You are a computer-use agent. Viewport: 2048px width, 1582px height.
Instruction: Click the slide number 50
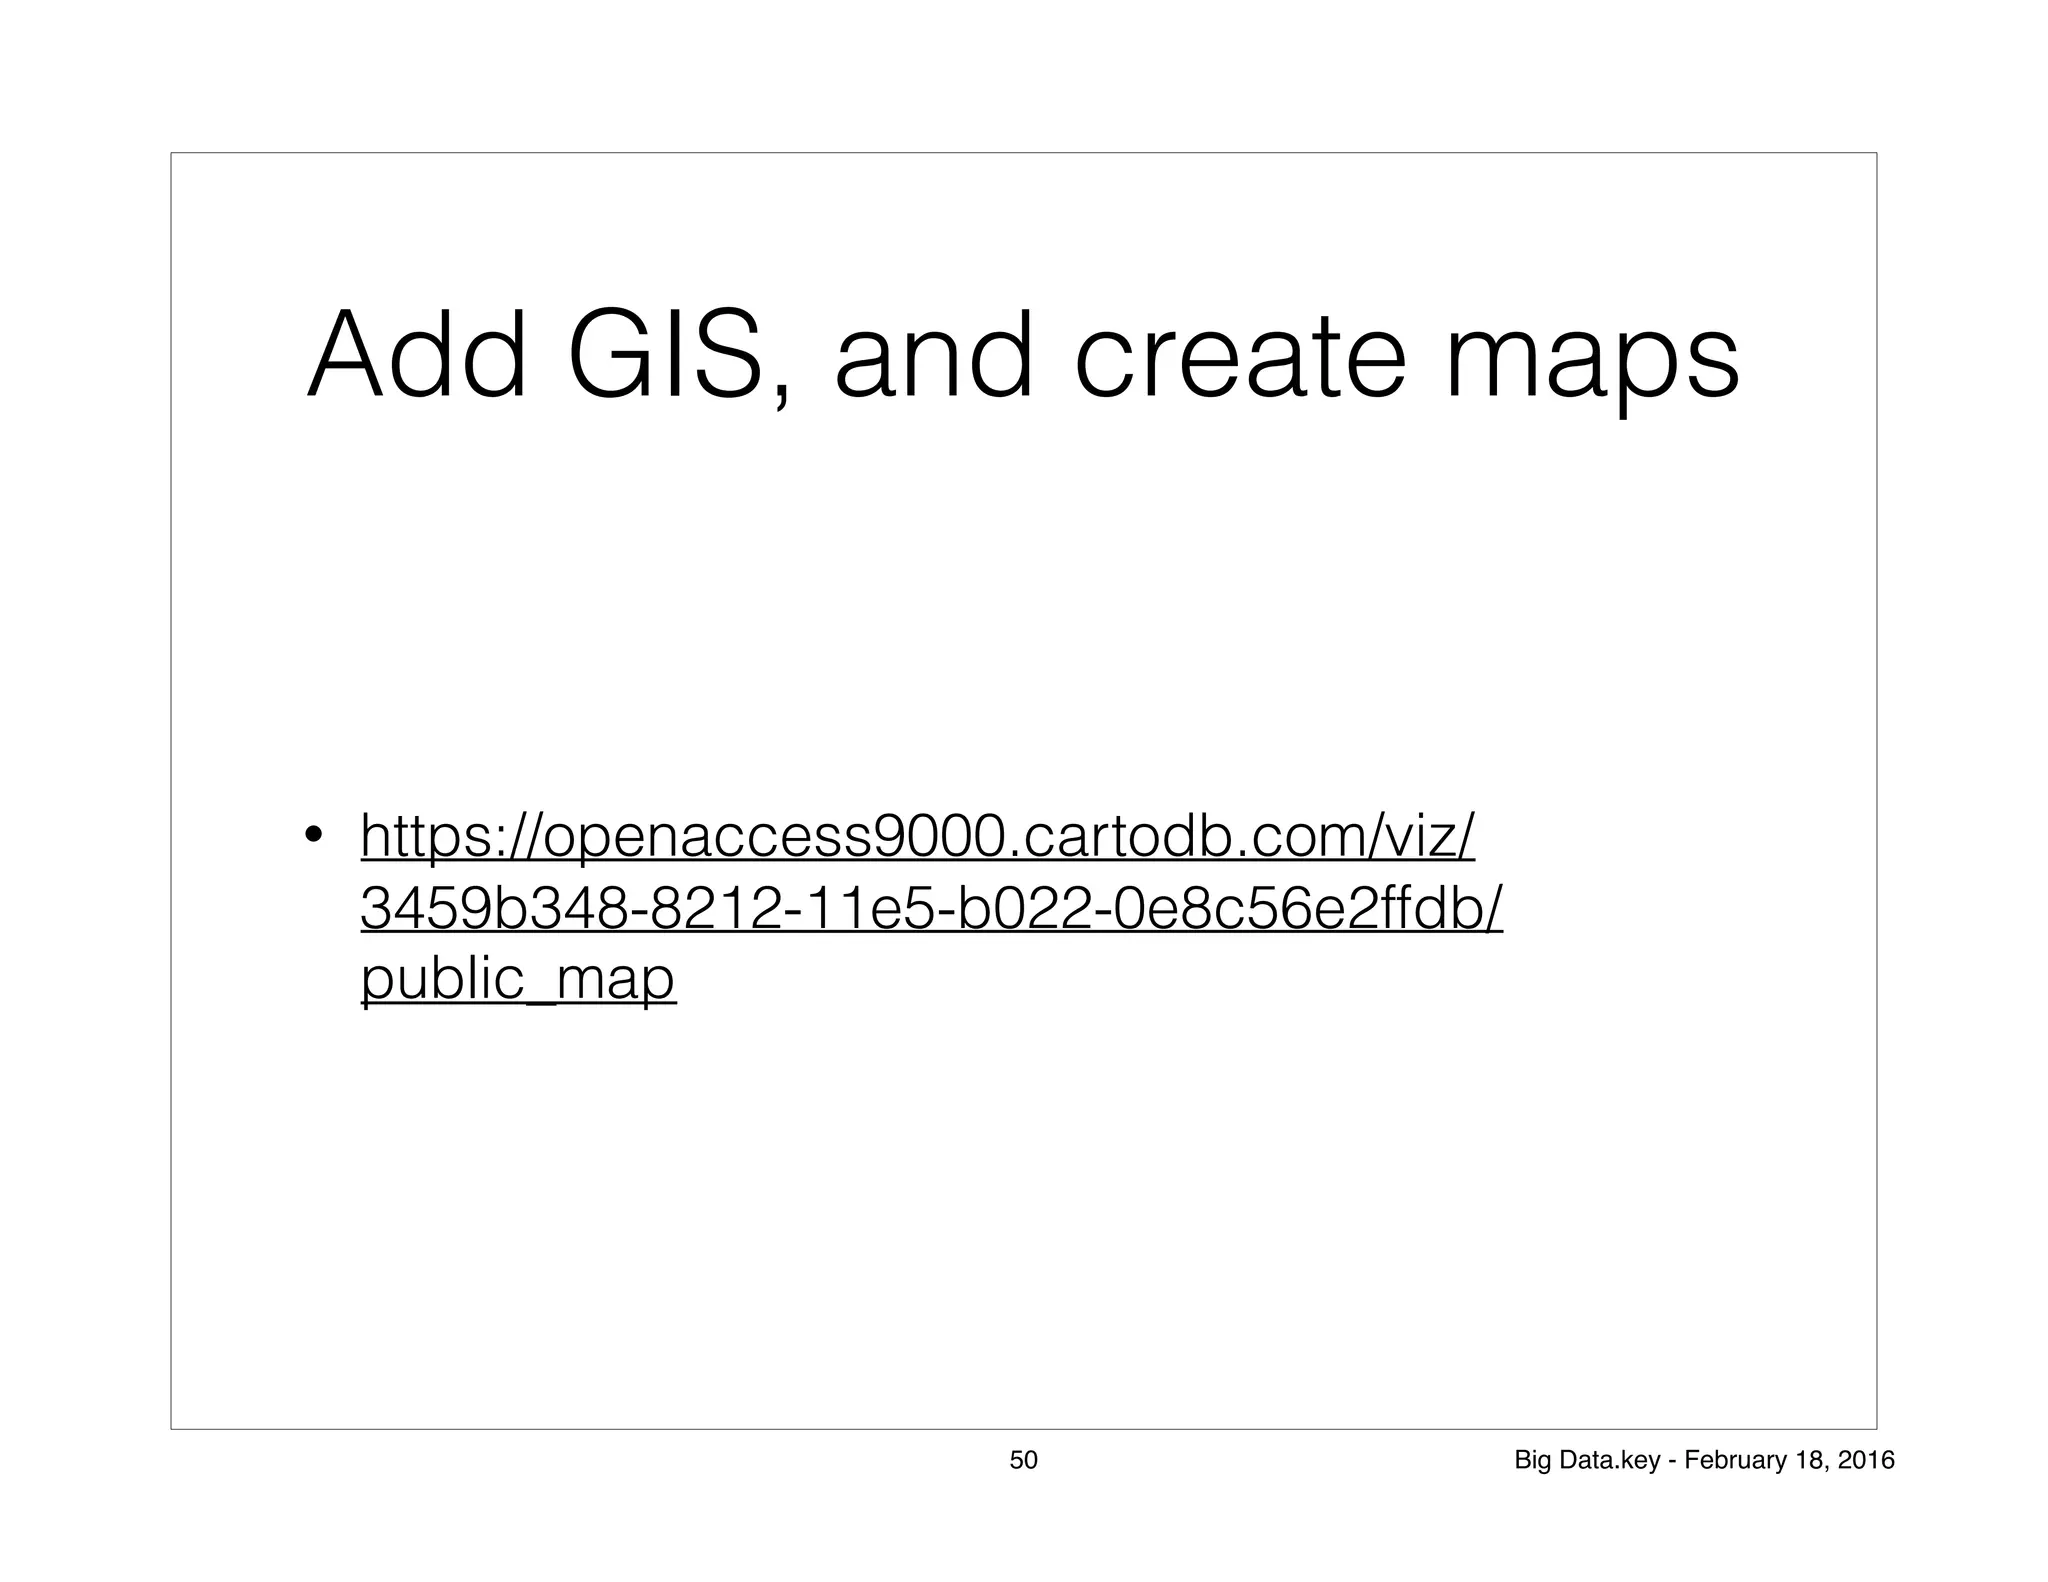point(1023,1460)
